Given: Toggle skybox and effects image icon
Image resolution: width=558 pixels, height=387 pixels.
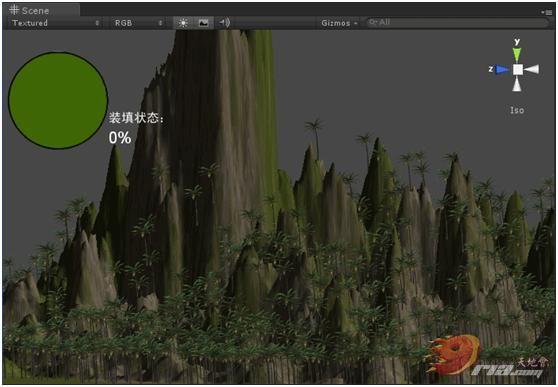Looking at the screenshot, I should click(x=204, y=23).
